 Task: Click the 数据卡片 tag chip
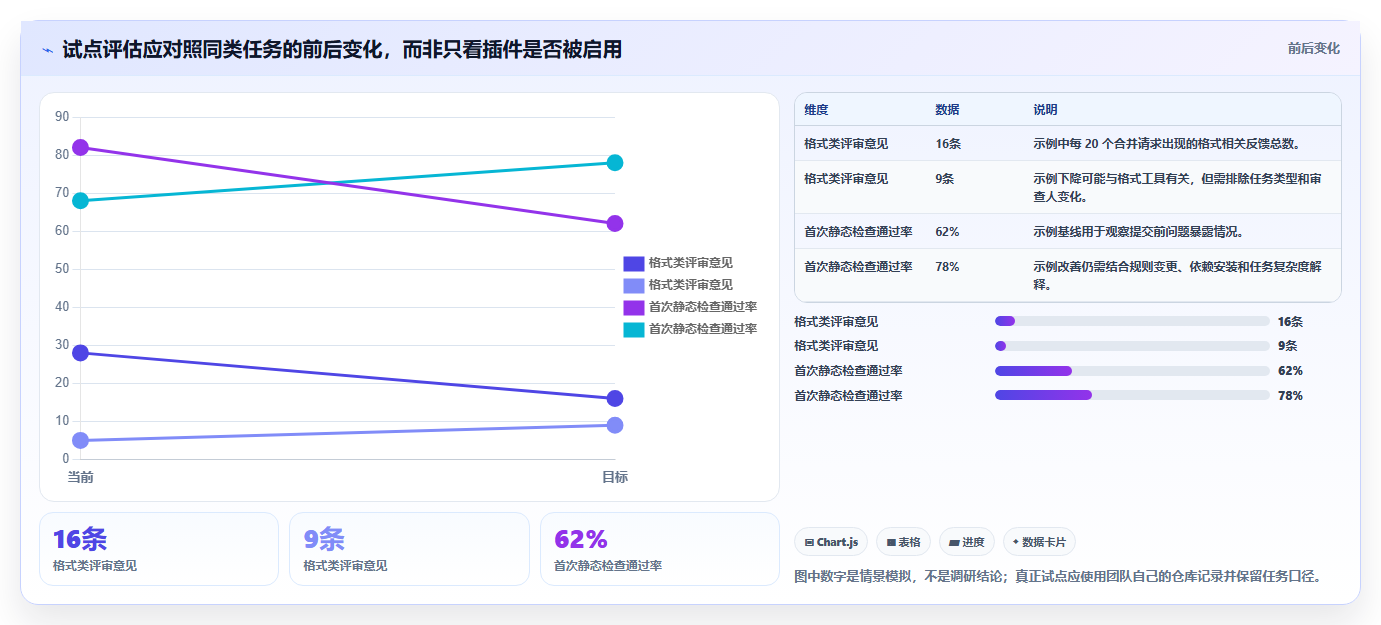click(1039, 542)
